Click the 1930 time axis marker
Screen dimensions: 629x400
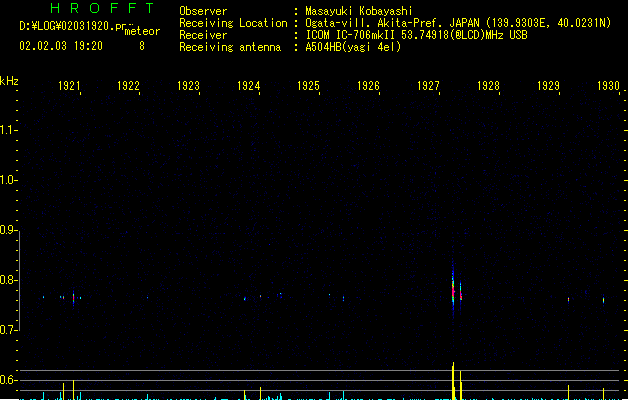click(x=609, y=85)
